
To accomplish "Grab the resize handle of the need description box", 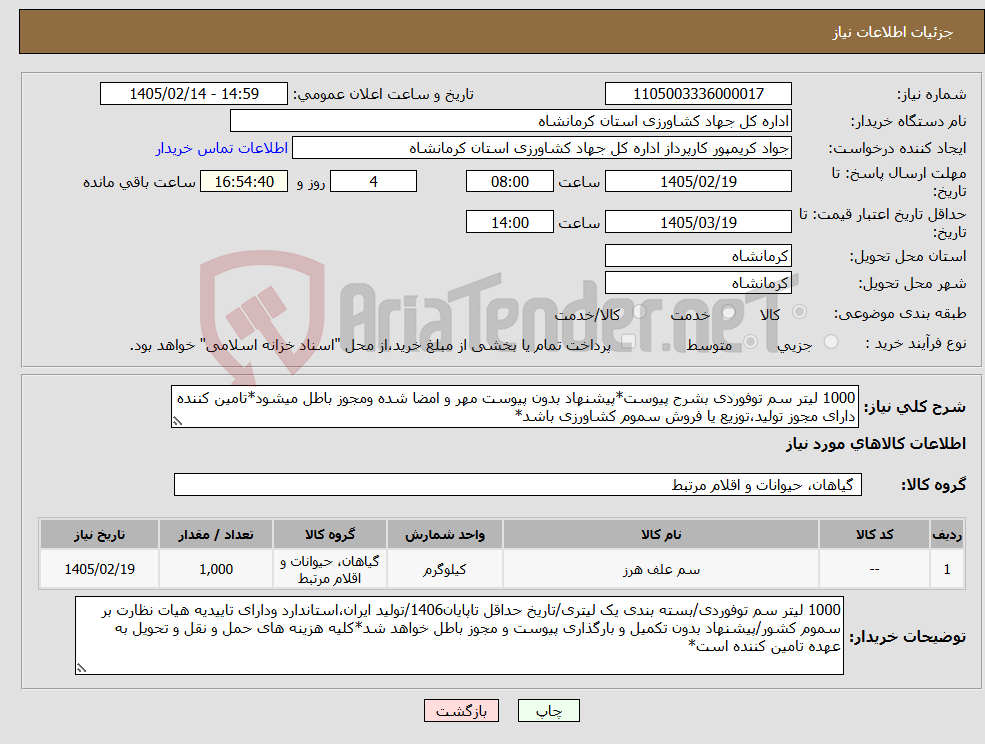I will coord(177,421).
